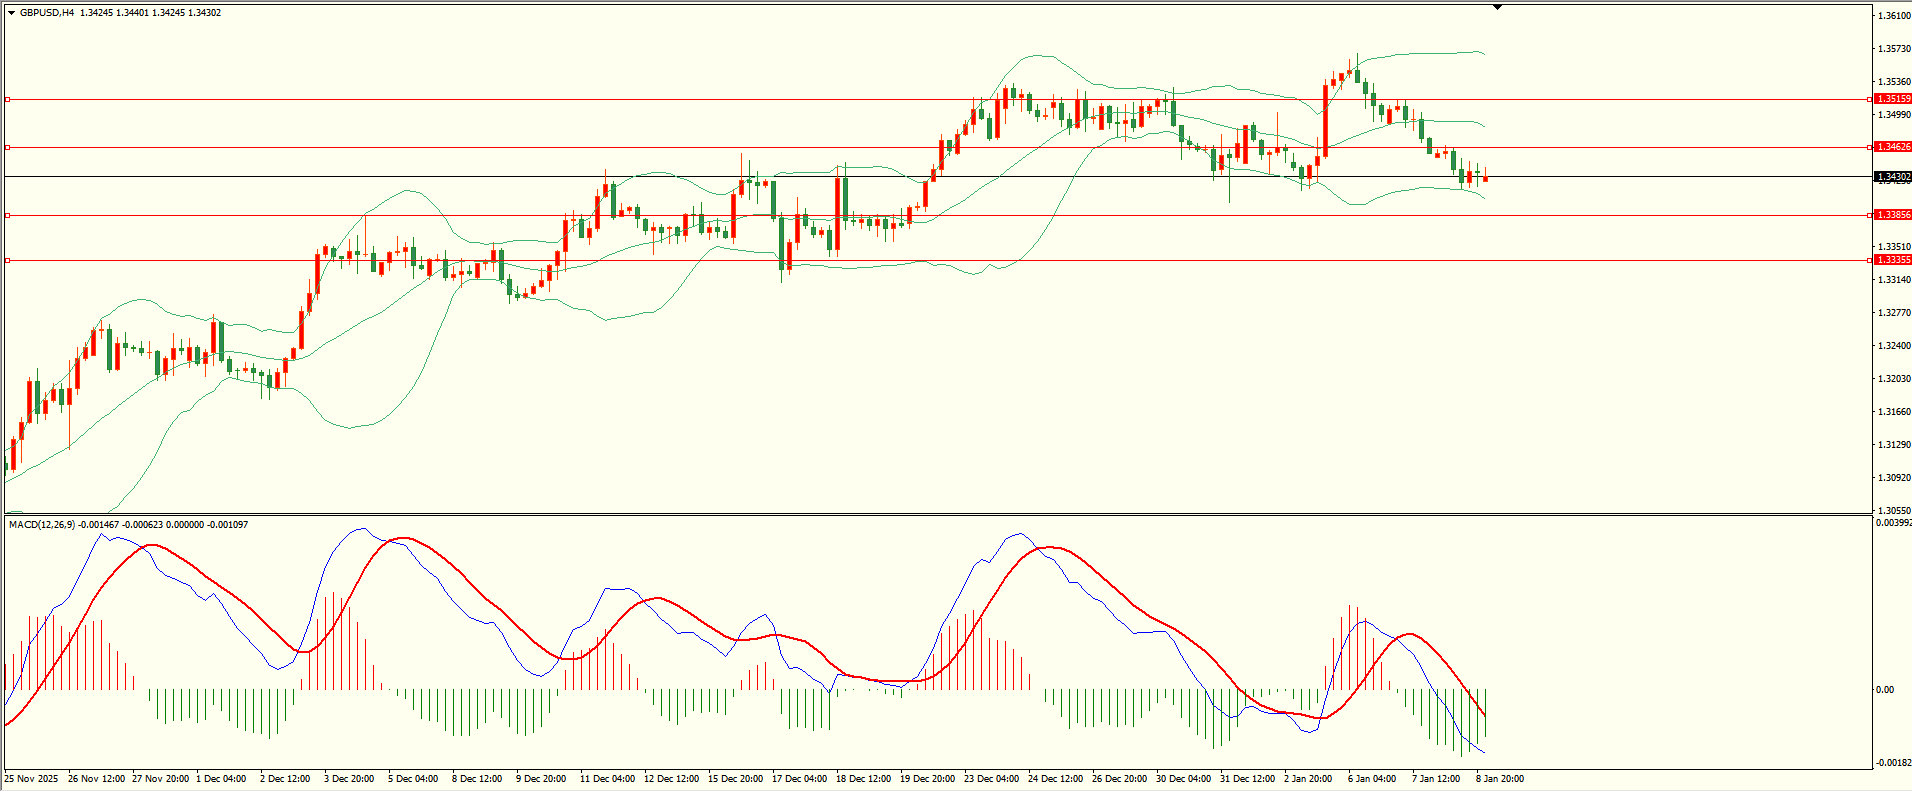Click the 1.32030 value on the price scale

(1894, 379)
